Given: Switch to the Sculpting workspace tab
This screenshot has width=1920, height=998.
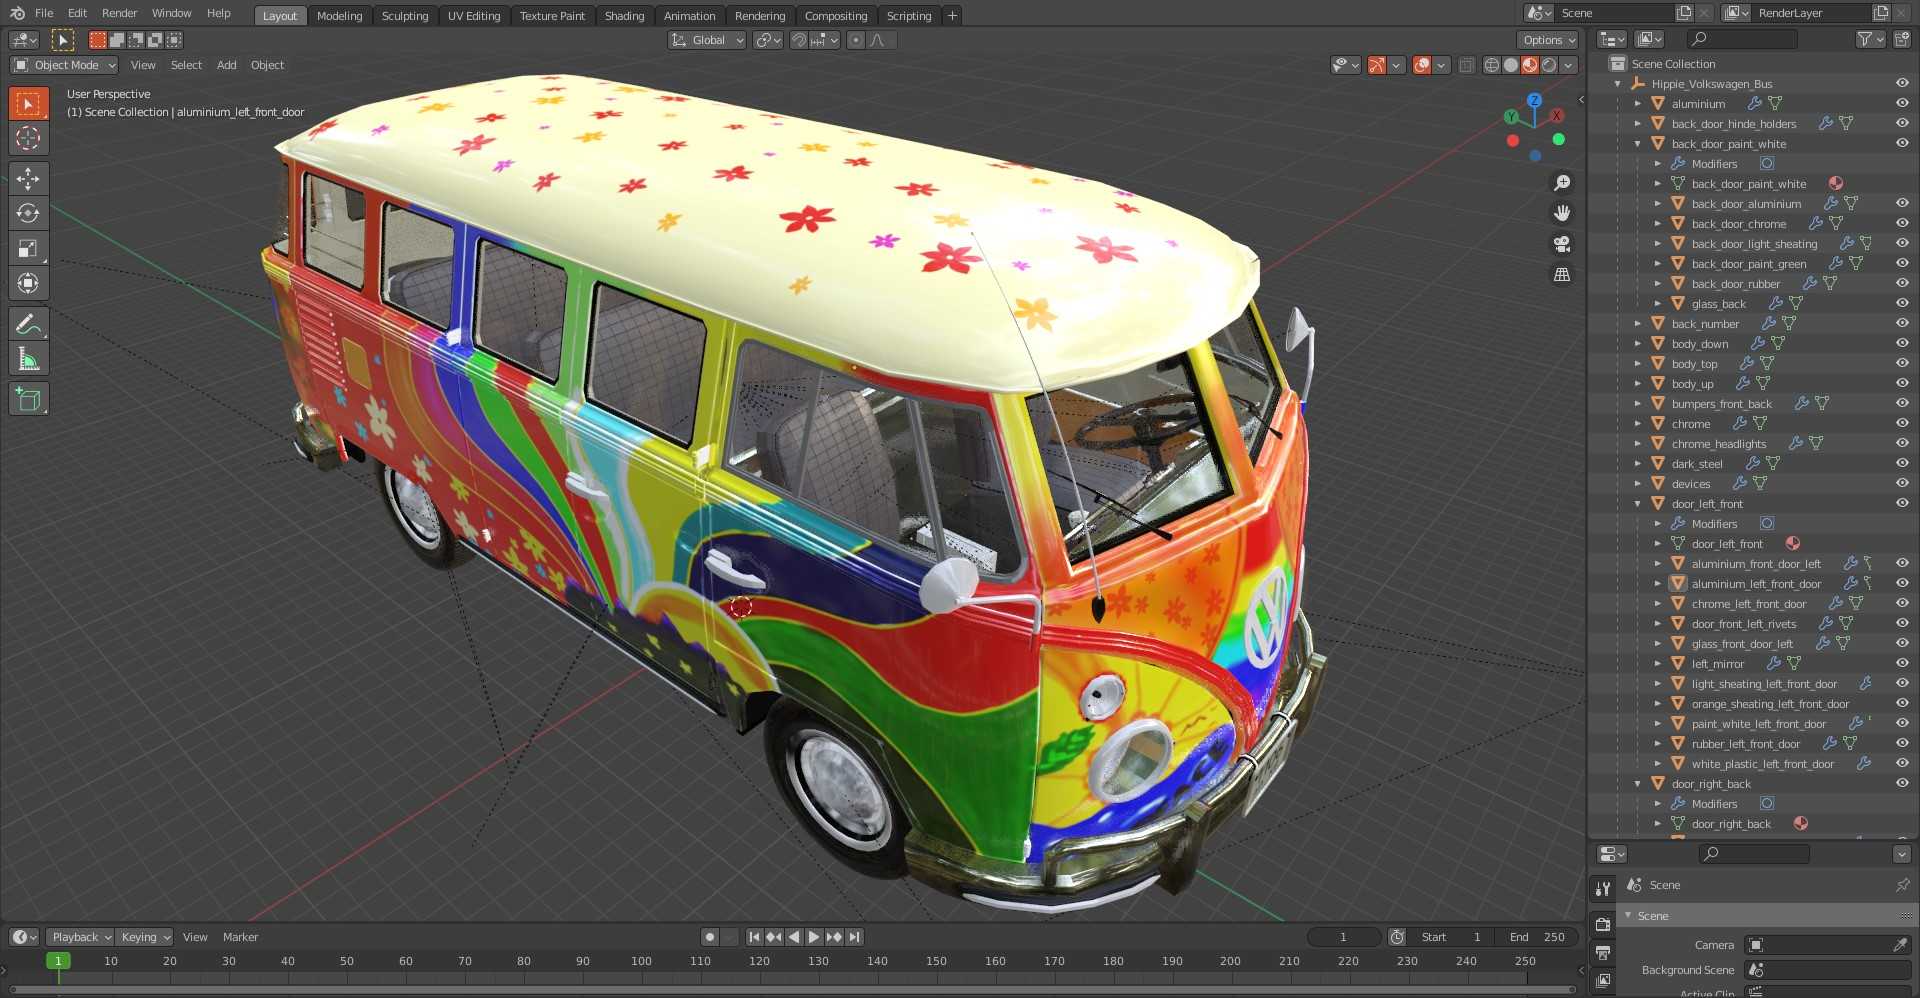Looking at the screenshot, I should [x=405, y=15].
